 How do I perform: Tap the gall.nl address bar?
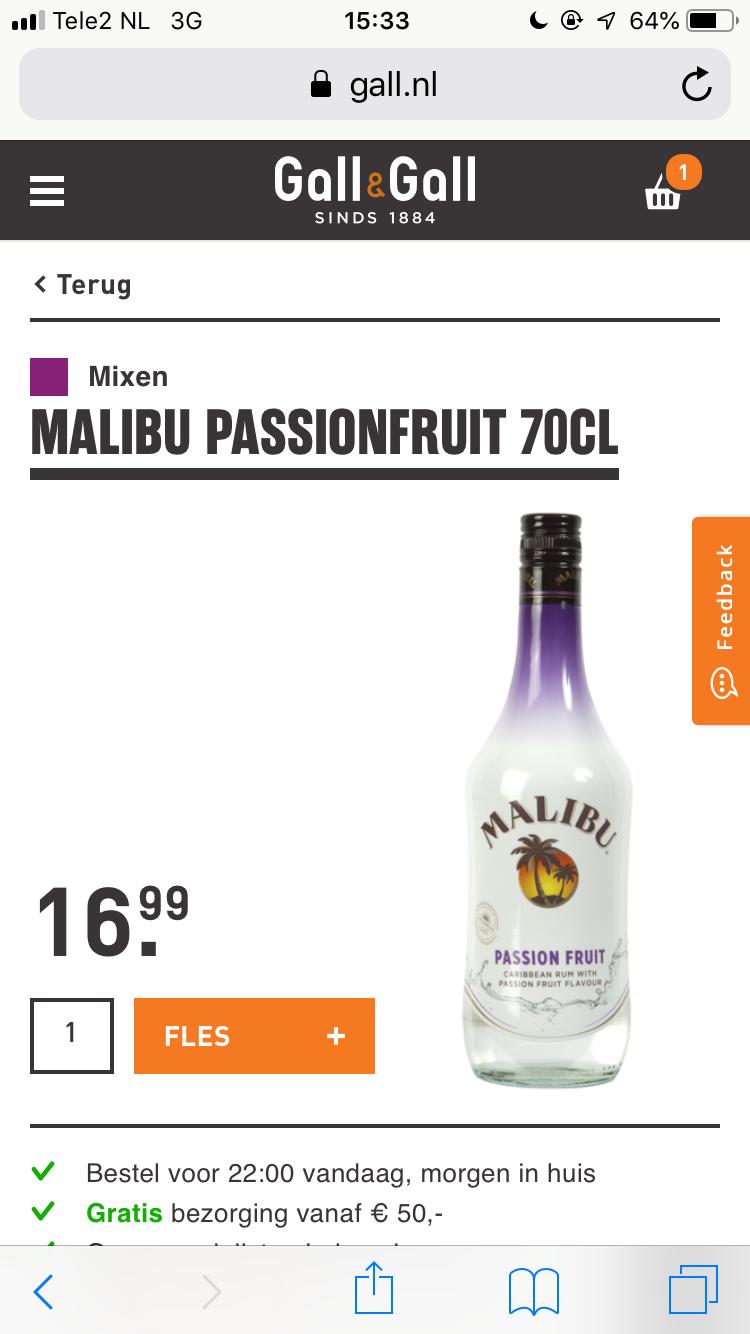coord(375,86)
